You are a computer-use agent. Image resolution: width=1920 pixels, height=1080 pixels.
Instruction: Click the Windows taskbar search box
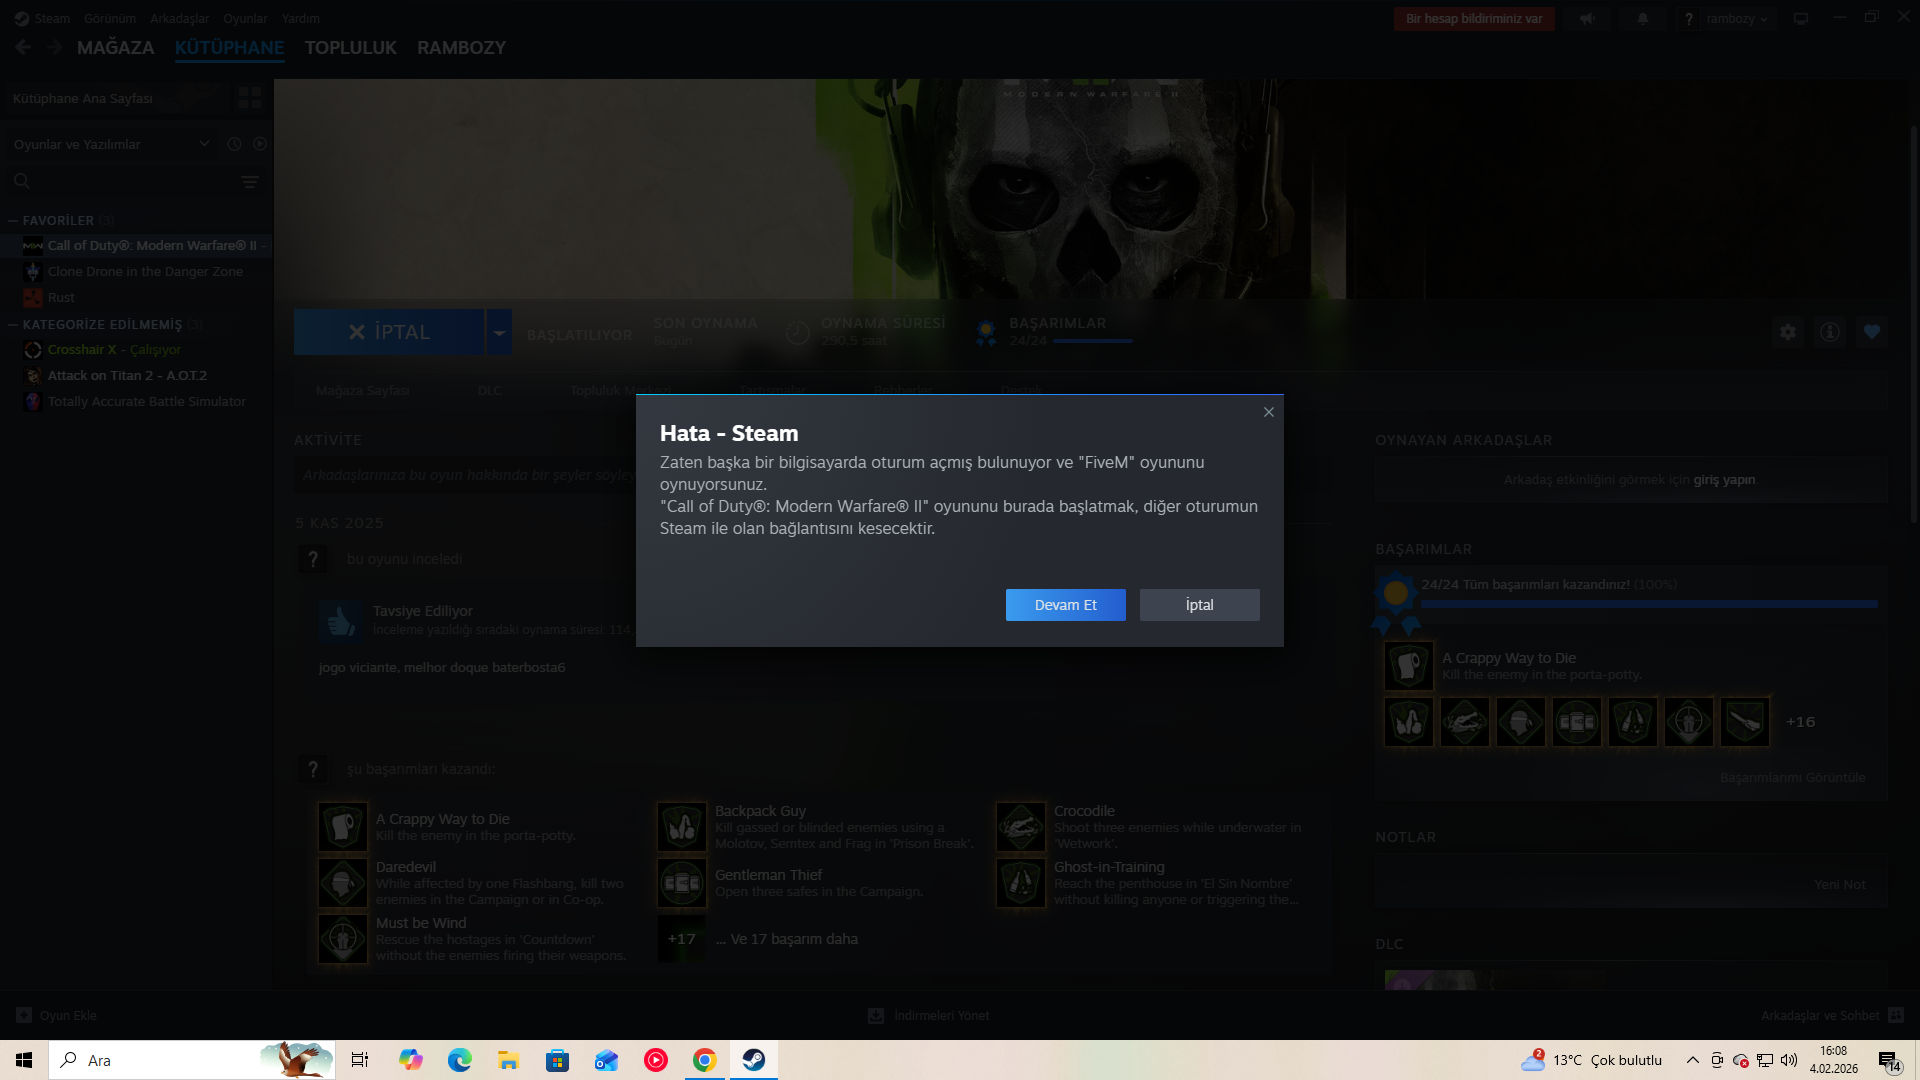pyautogui.click(x=192, y=1060)
